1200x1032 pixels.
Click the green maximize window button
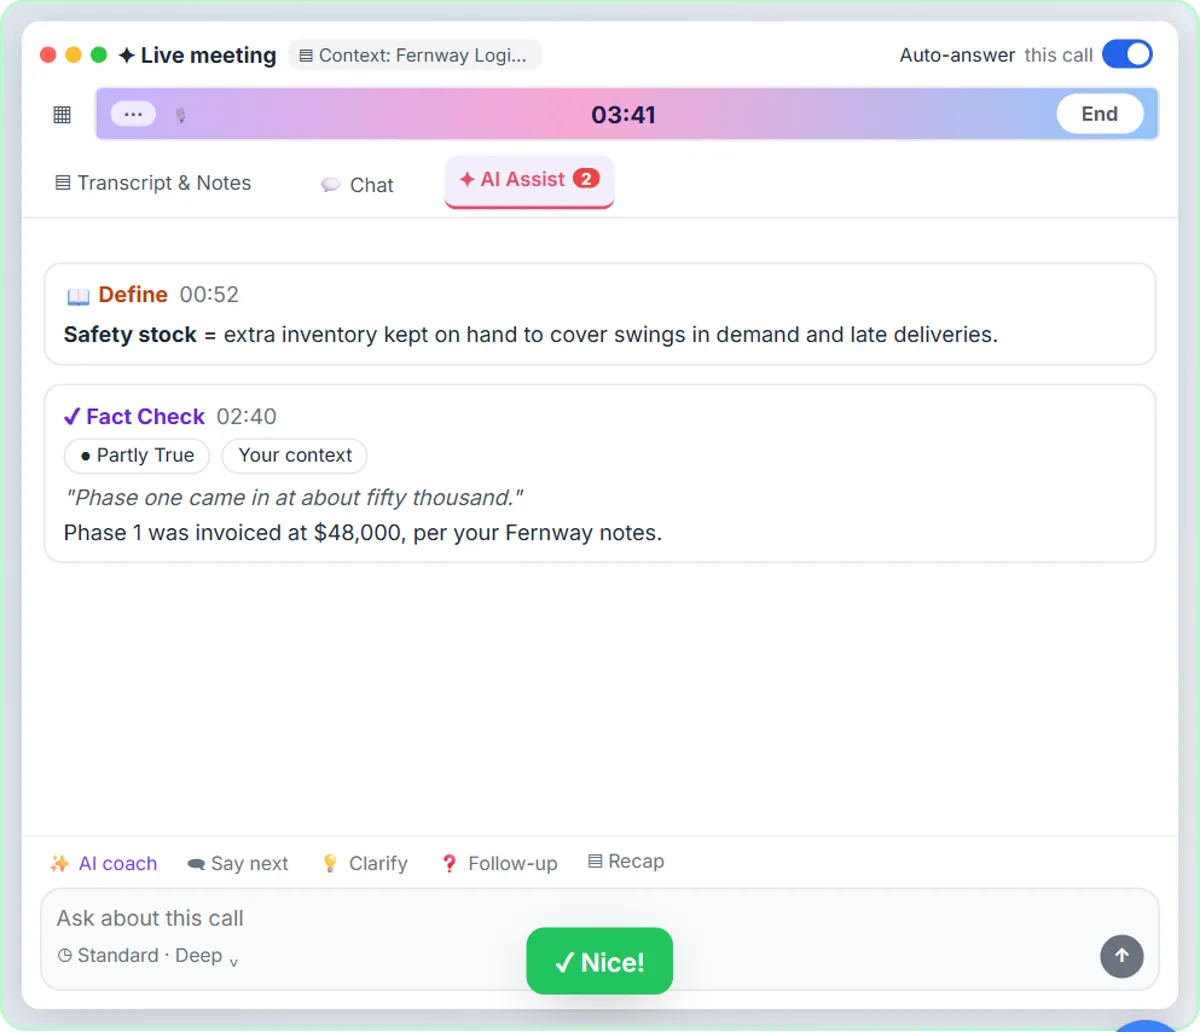[x=99, y=55]
